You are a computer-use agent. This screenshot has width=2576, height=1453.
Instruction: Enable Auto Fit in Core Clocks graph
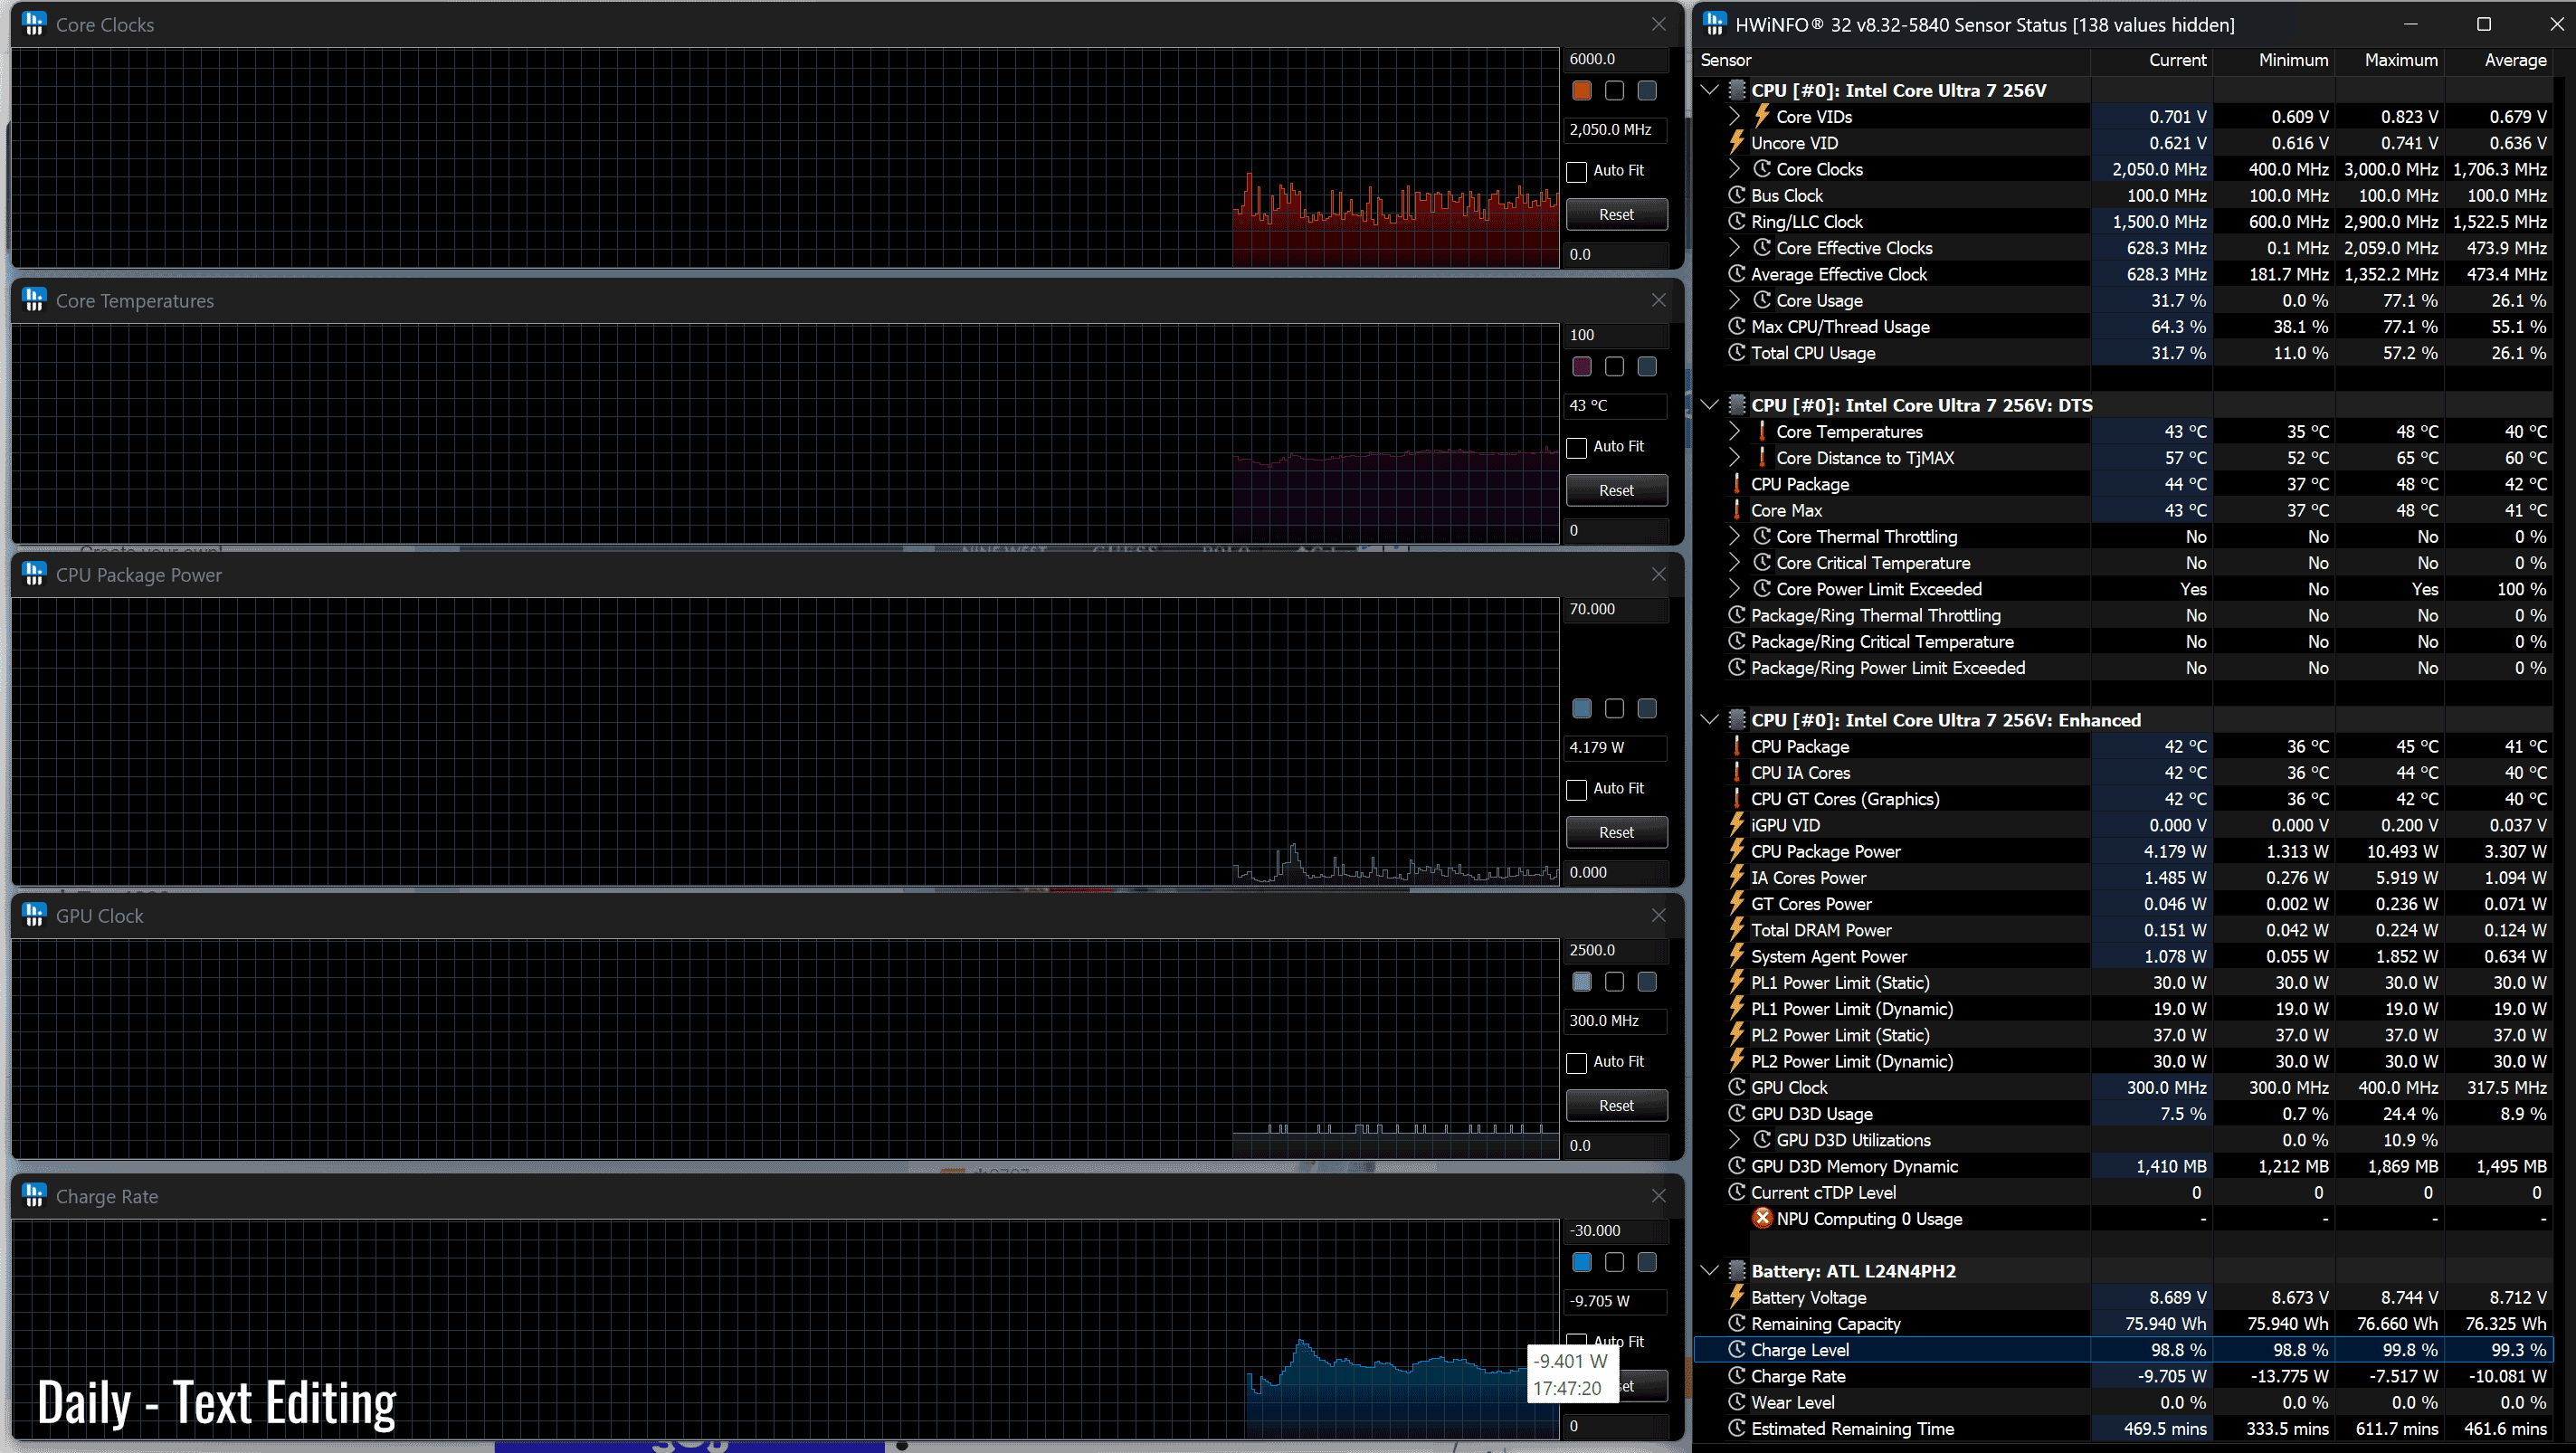(x=1577, y=171)
